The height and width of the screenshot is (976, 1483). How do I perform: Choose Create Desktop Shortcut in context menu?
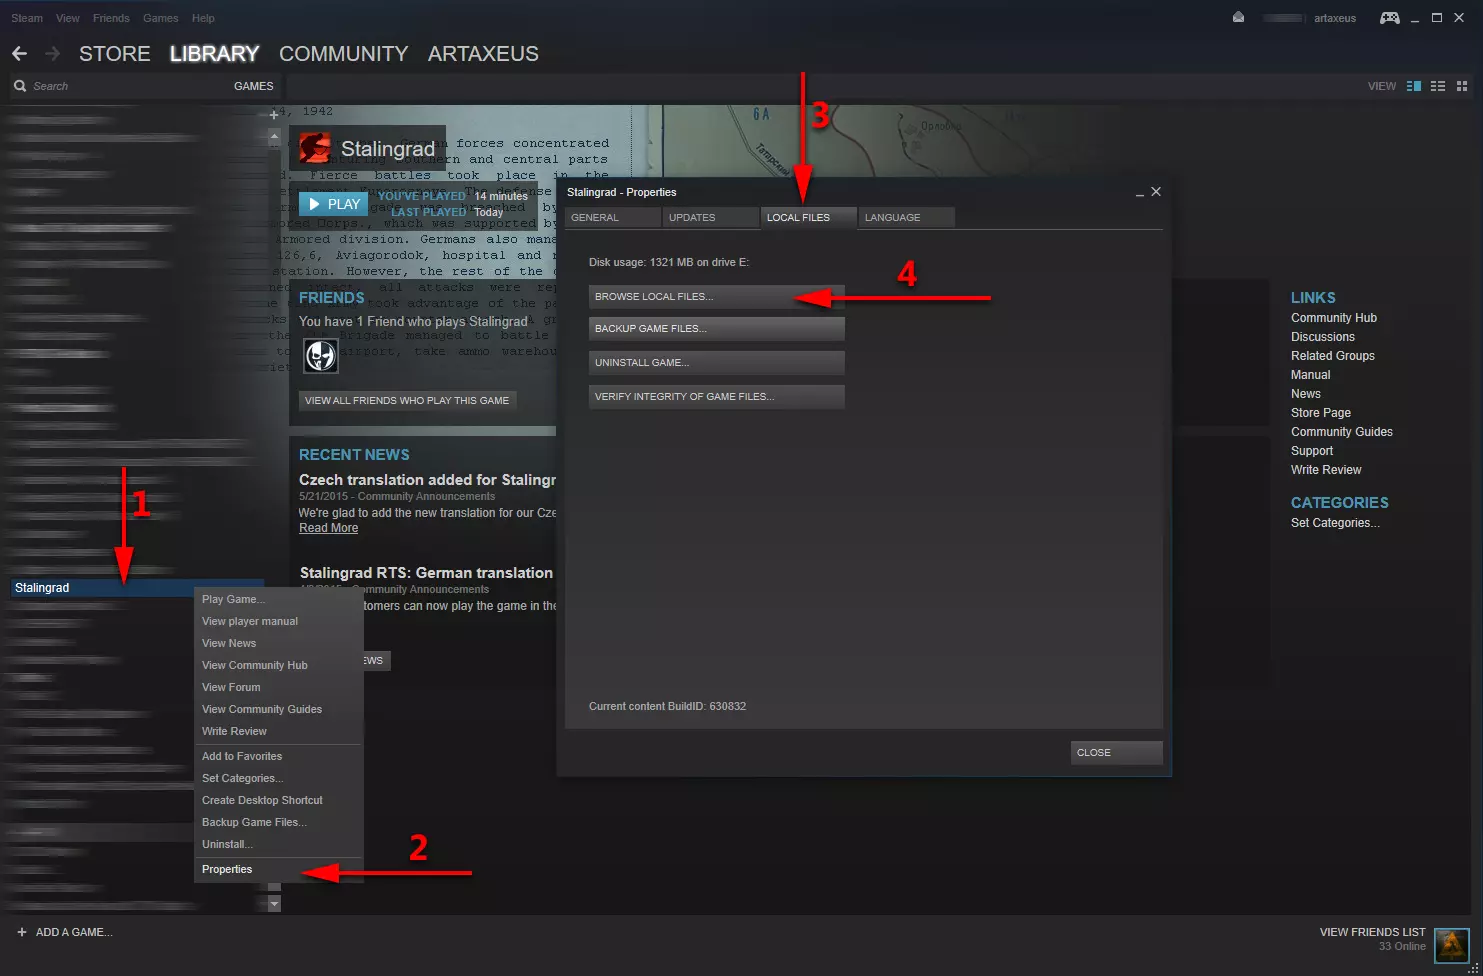[278, 800]
